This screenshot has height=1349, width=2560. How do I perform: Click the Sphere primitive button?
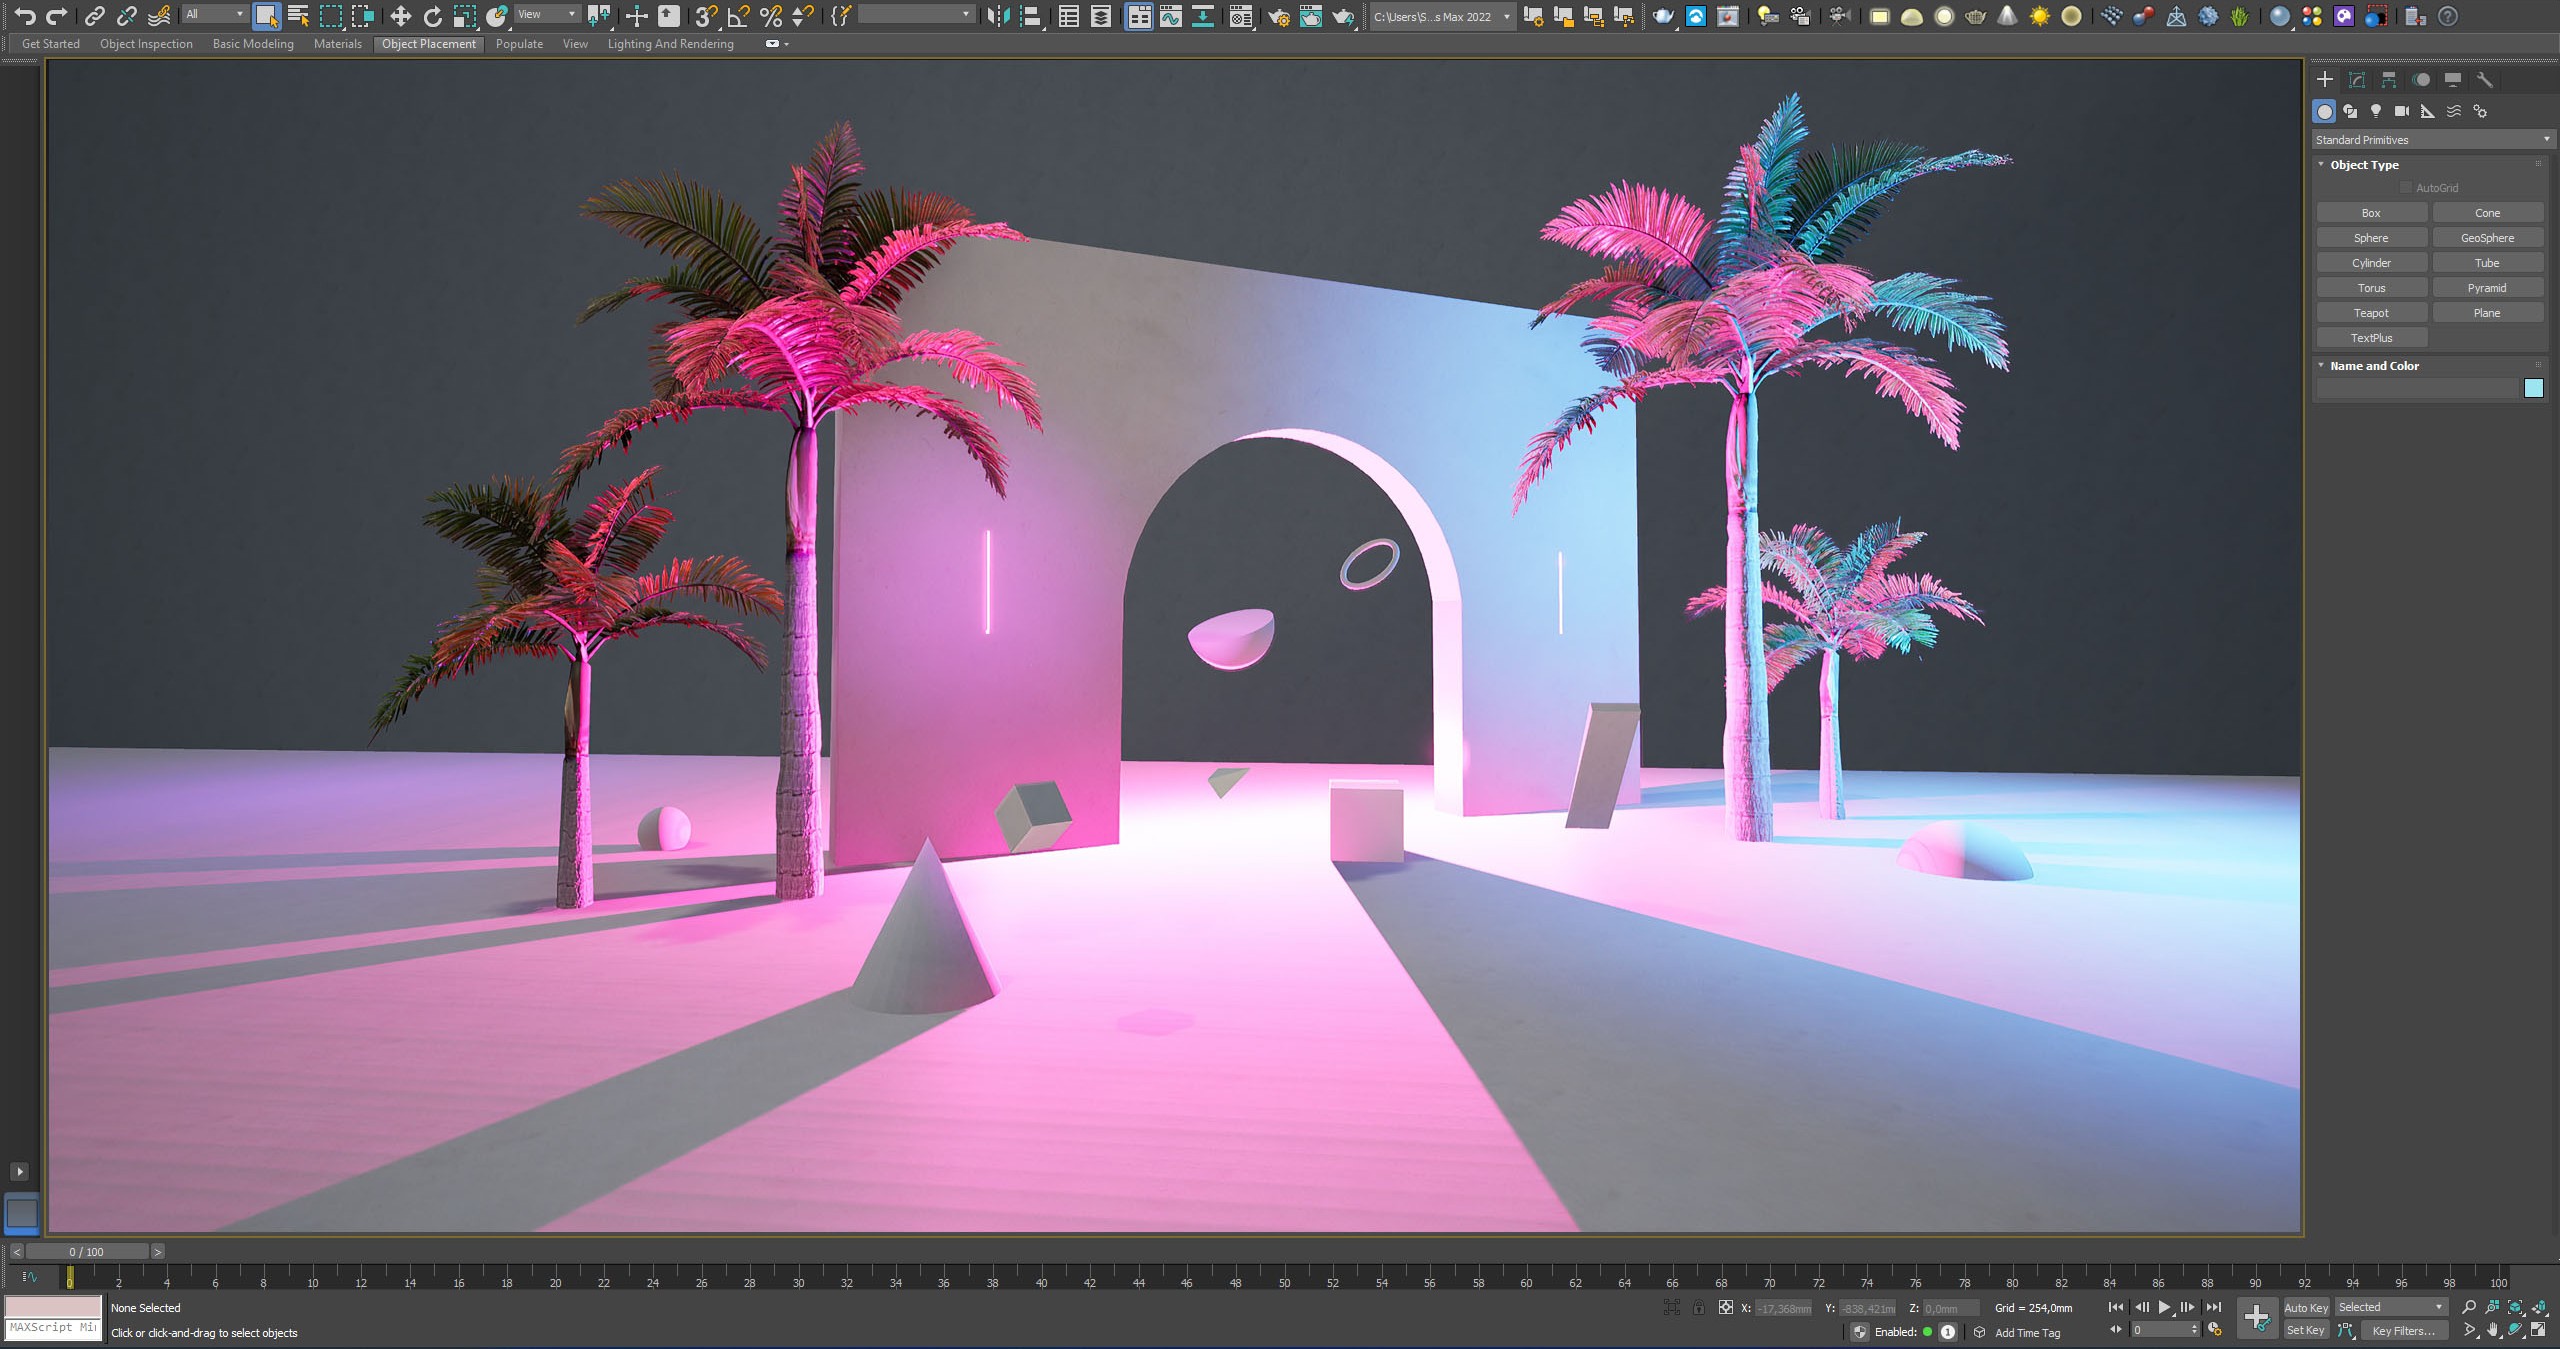point(2371,238)
